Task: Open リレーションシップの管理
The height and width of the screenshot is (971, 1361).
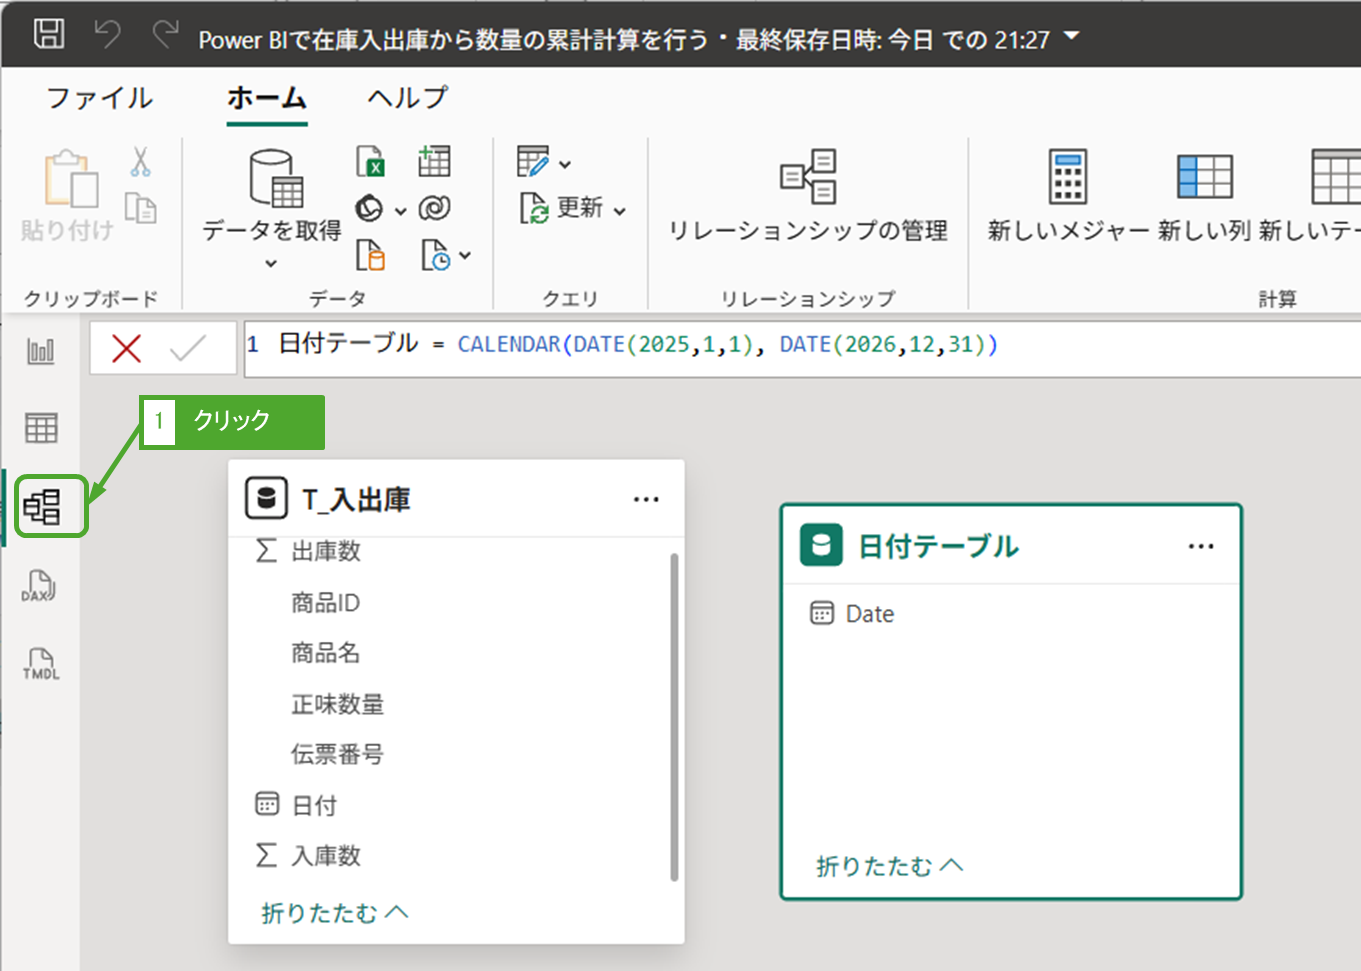Action: [808, 196]
